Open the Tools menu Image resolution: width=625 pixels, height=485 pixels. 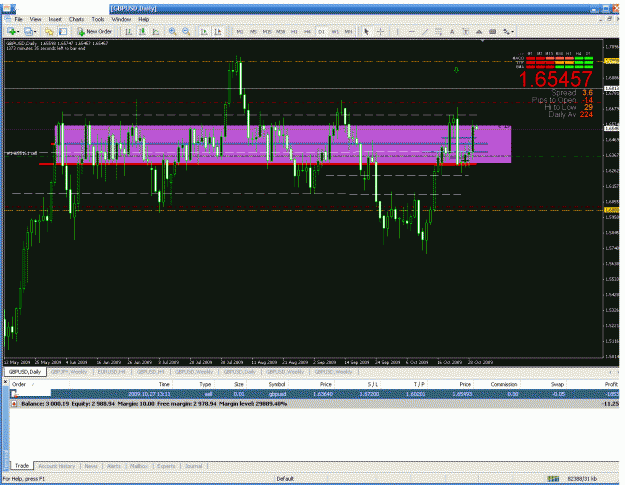click(x=98, y=19)
